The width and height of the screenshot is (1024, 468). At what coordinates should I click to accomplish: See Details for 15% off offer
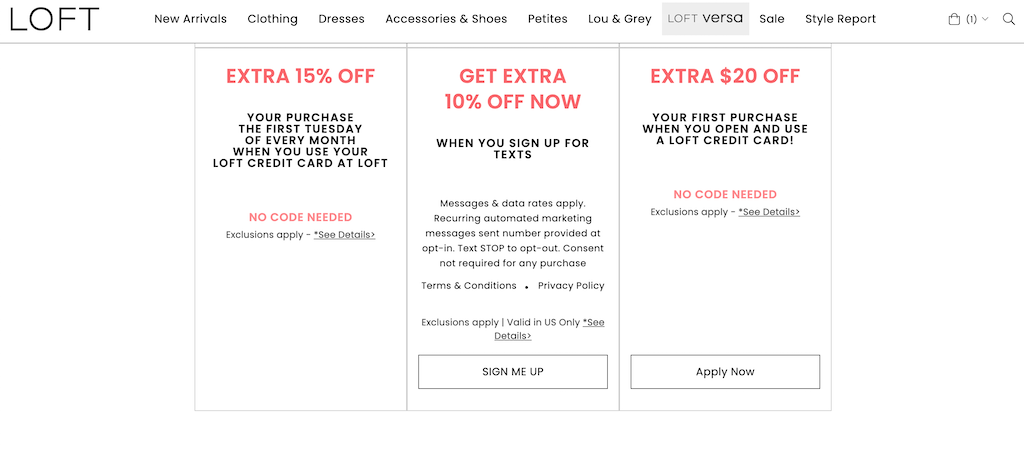(344, 234)
